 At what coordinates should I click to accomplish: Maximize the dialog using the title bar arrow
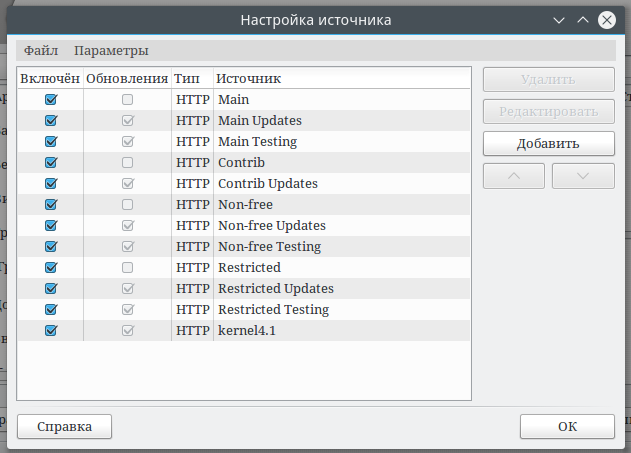click(x=583, y=20)
